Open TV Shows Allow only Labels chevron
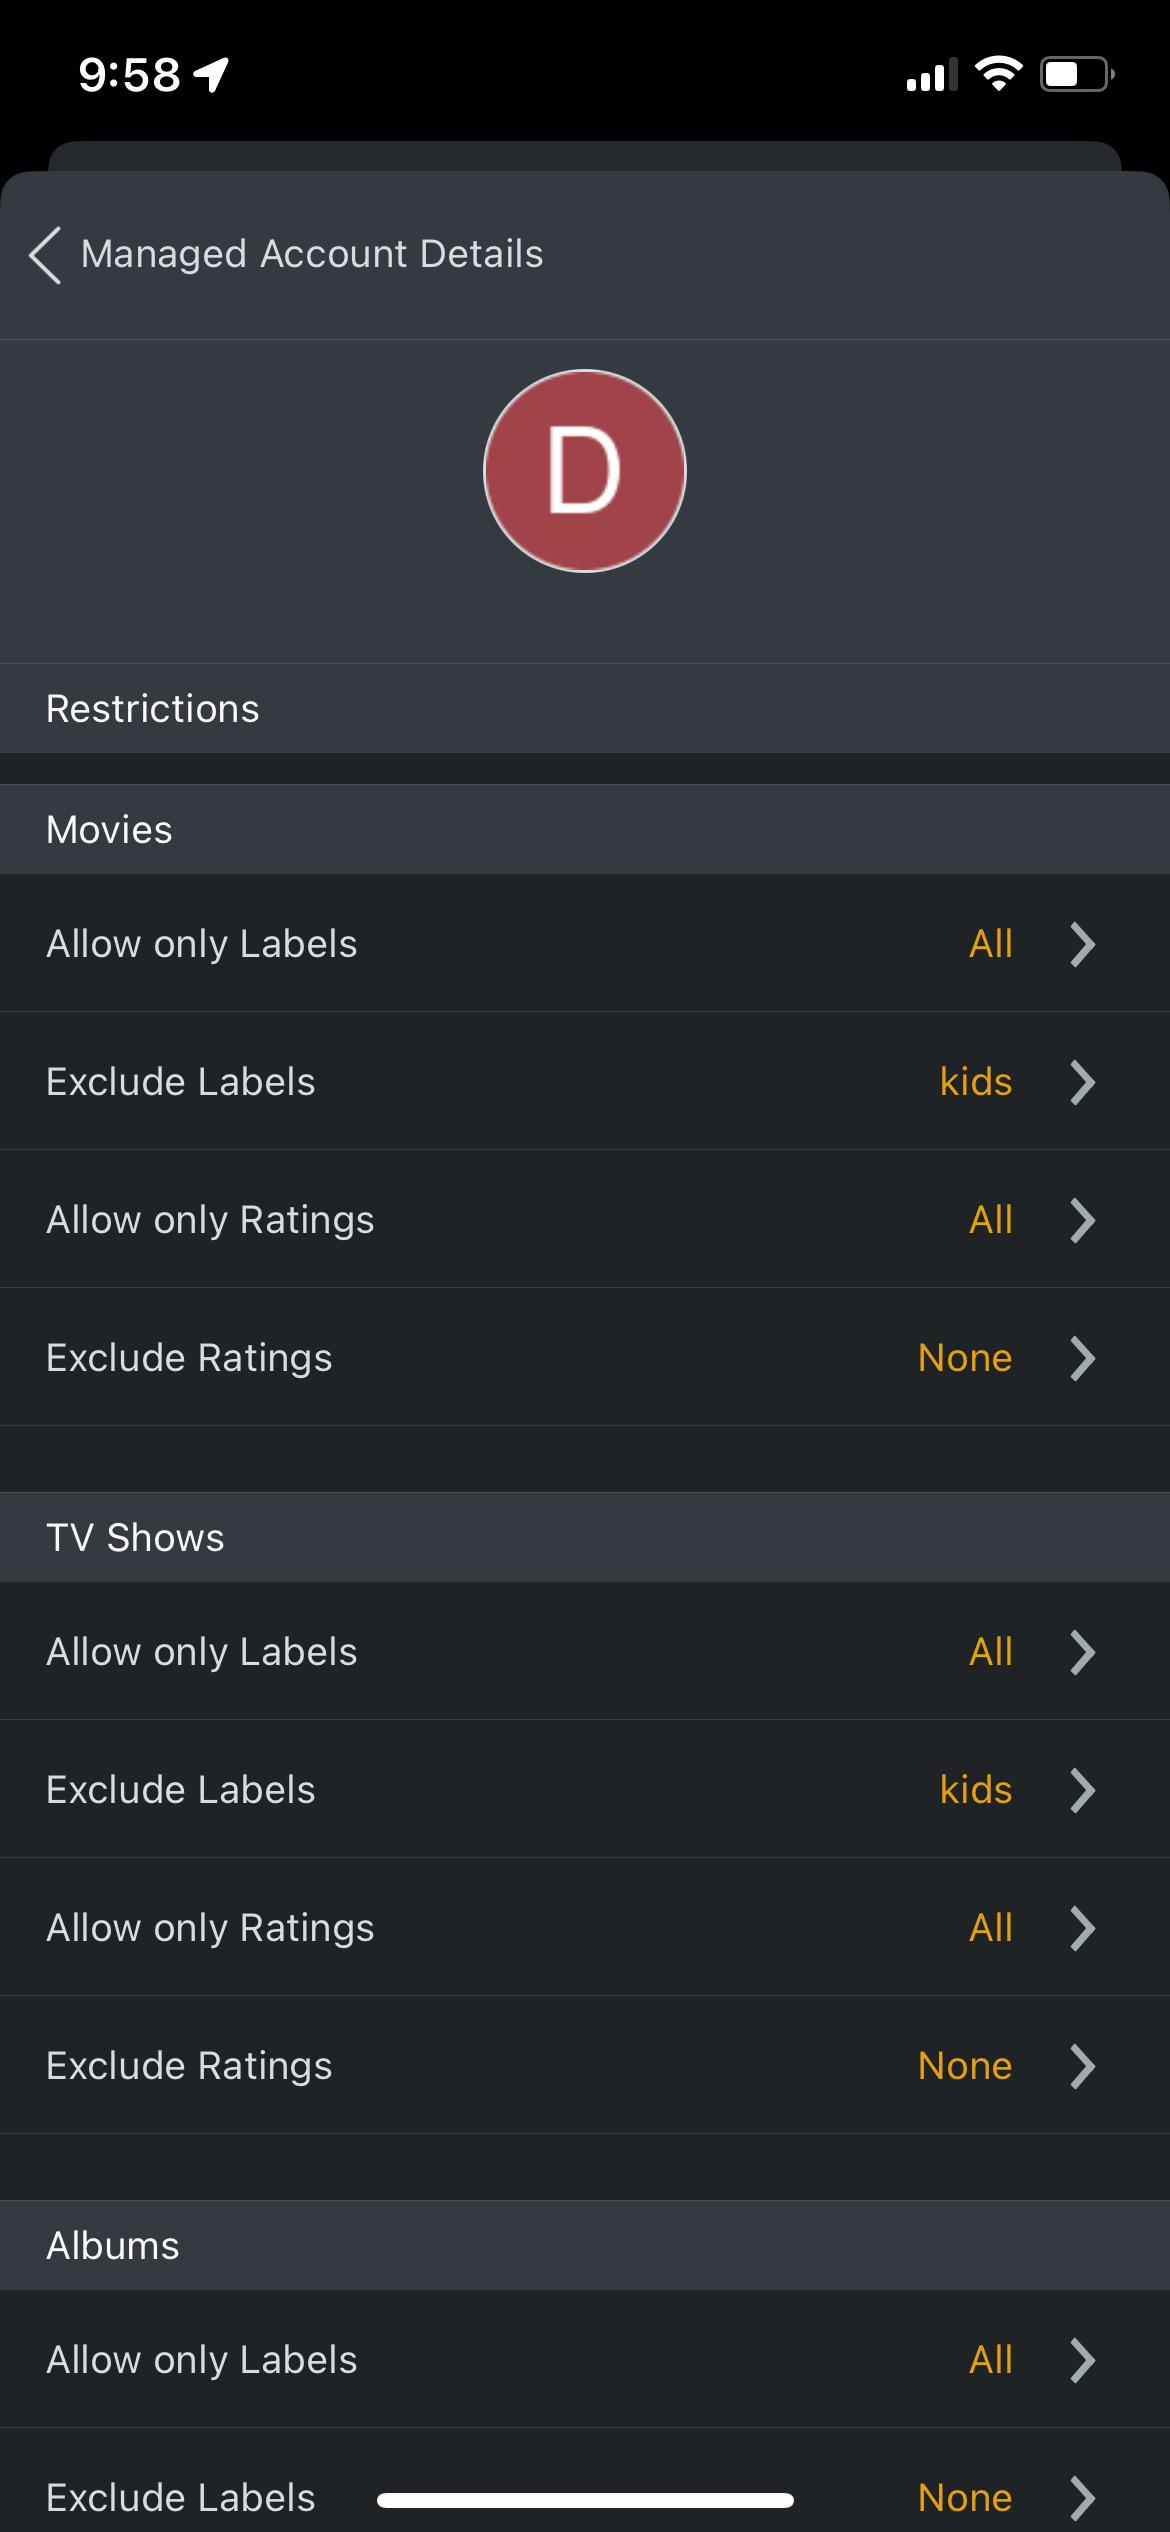 [x=1082, y=1652]
